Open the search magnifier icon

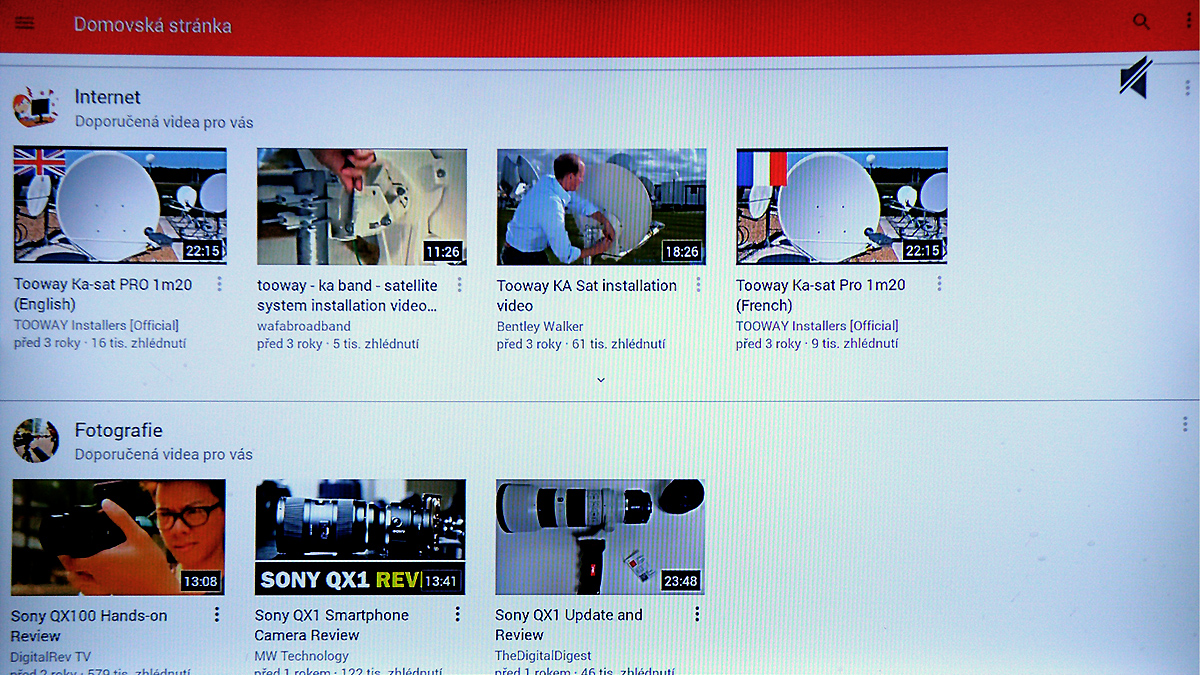[1141, 21]
